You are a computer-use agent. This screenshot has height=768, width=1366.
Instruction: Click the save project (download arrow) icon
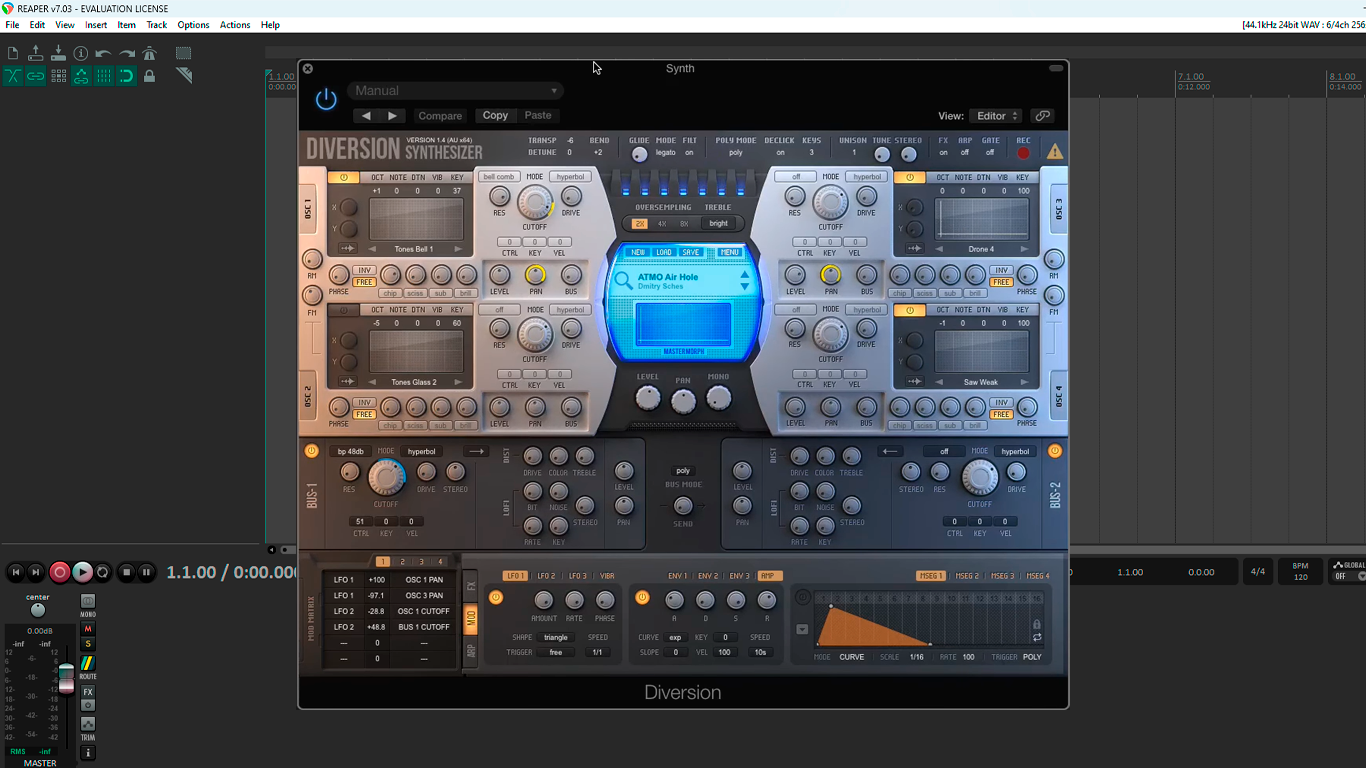58,53
